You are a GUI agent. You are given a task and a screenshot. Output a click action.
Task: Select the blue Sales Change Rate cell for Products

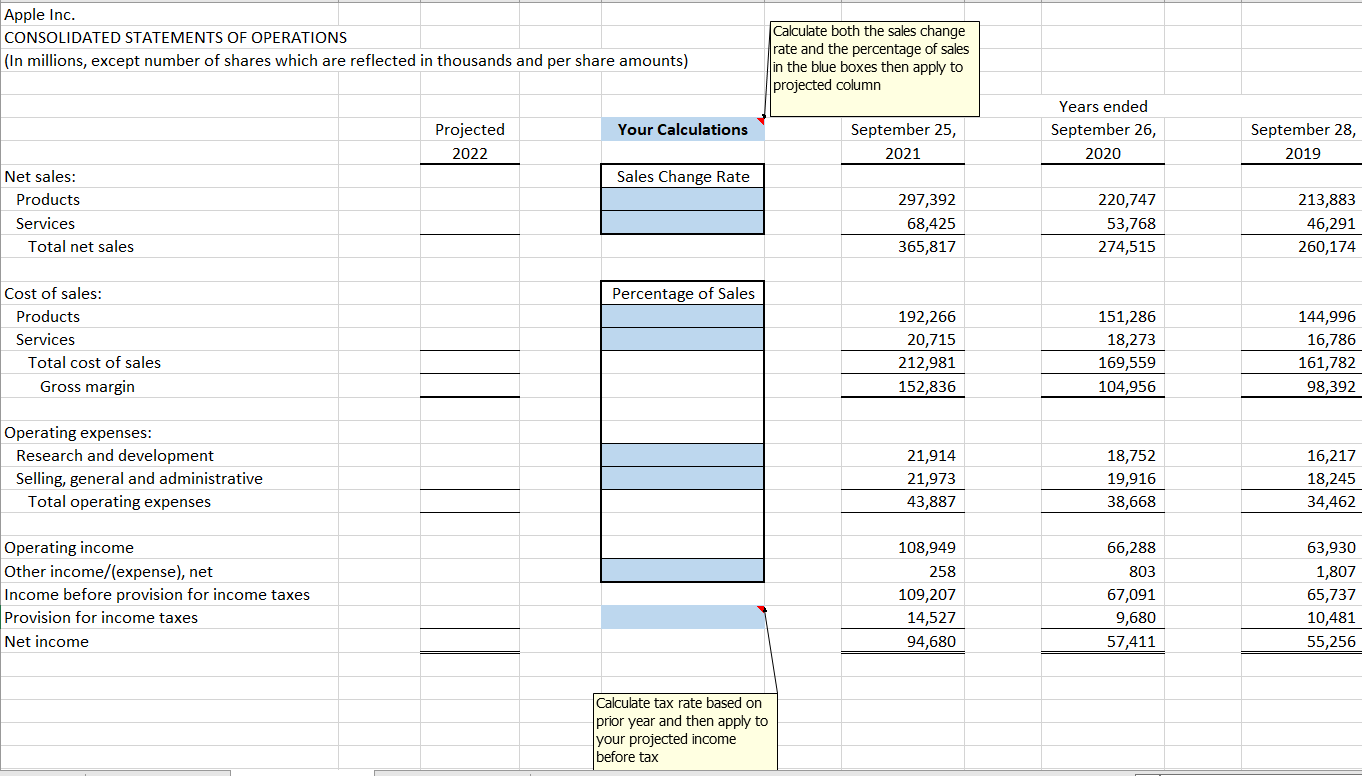coord(682,199)
